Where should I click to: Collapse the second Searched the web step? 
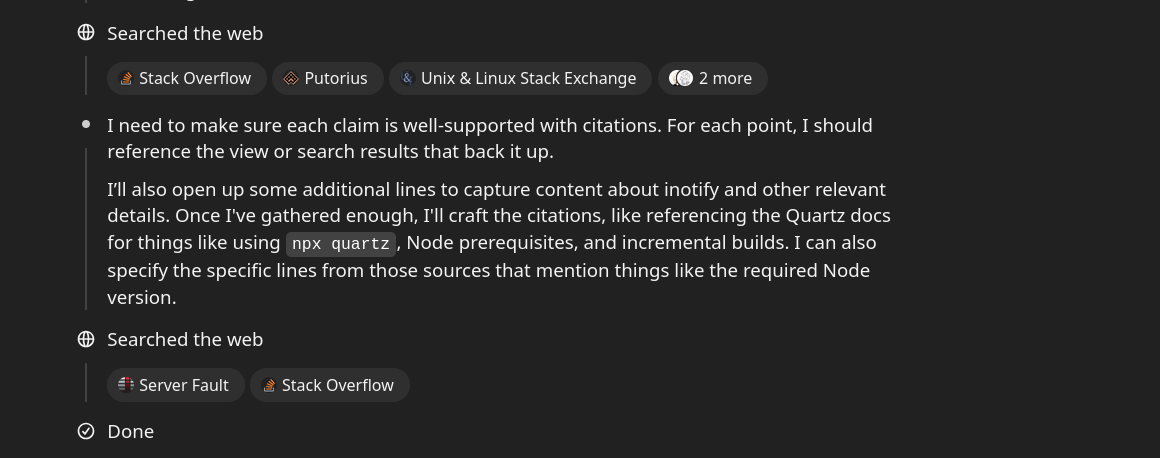[x=185, y=340]
